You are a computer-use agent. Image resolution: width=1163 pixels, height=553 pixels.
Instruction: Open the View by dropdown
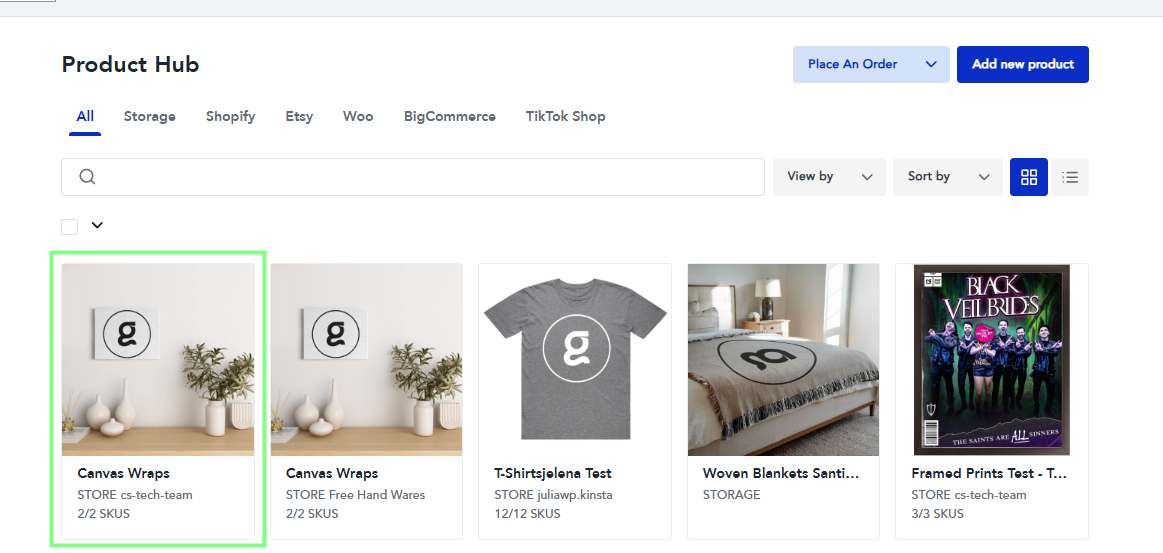829,177
